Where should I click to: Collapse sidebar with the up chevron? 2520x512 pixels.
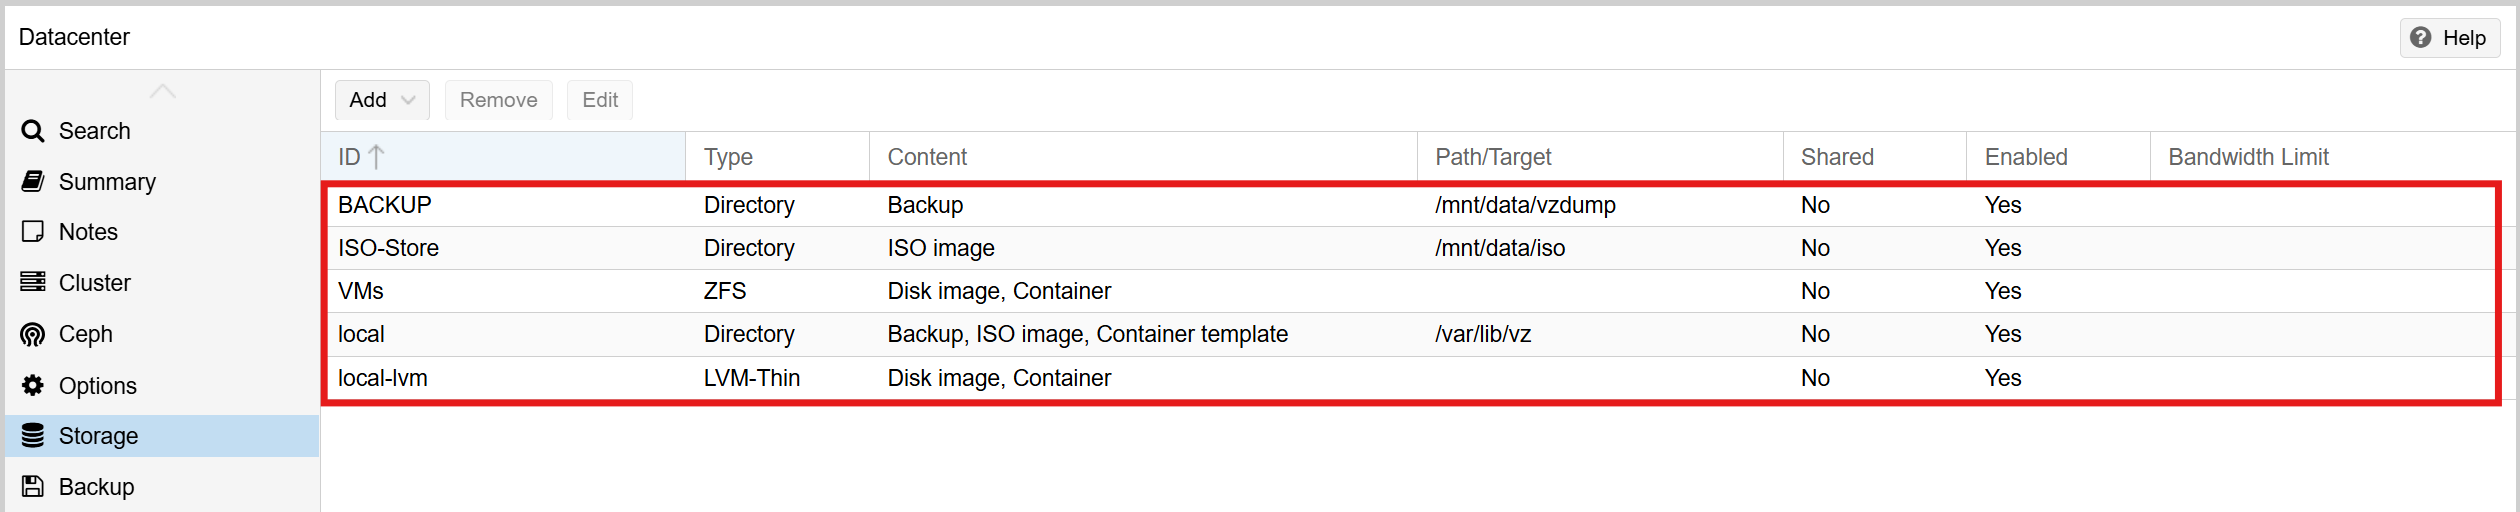click(x=162, y=92)
